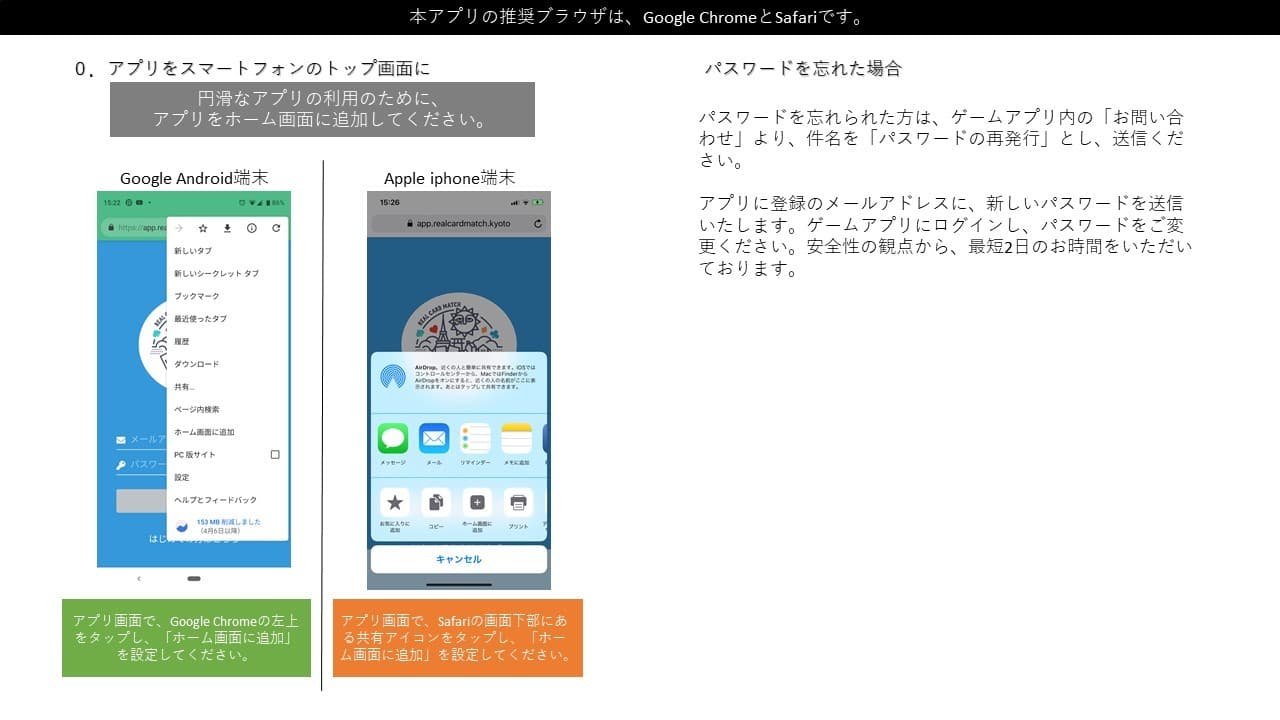This screenshot has width=1280, height=720.
Task: Click the black recommended browser banner text
Action: (640, 17)
